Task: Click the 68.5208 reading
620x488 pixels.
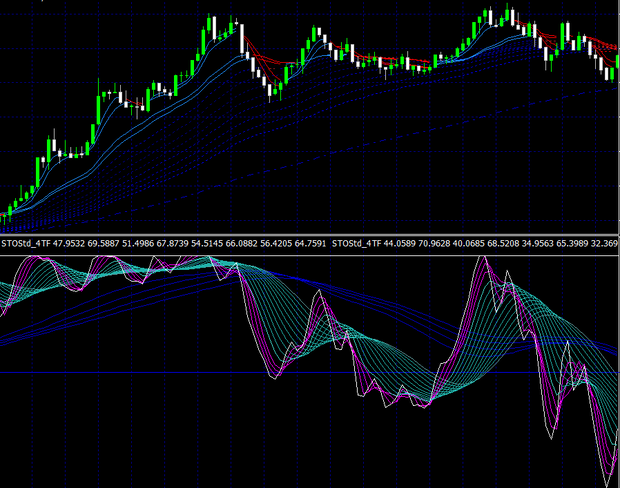Action: point(503,243)
